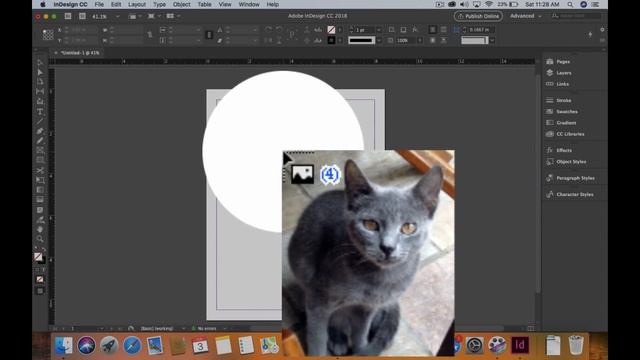Select the Content Collector tool
This screenshot has height=360, width=640.
click(40, 102)
